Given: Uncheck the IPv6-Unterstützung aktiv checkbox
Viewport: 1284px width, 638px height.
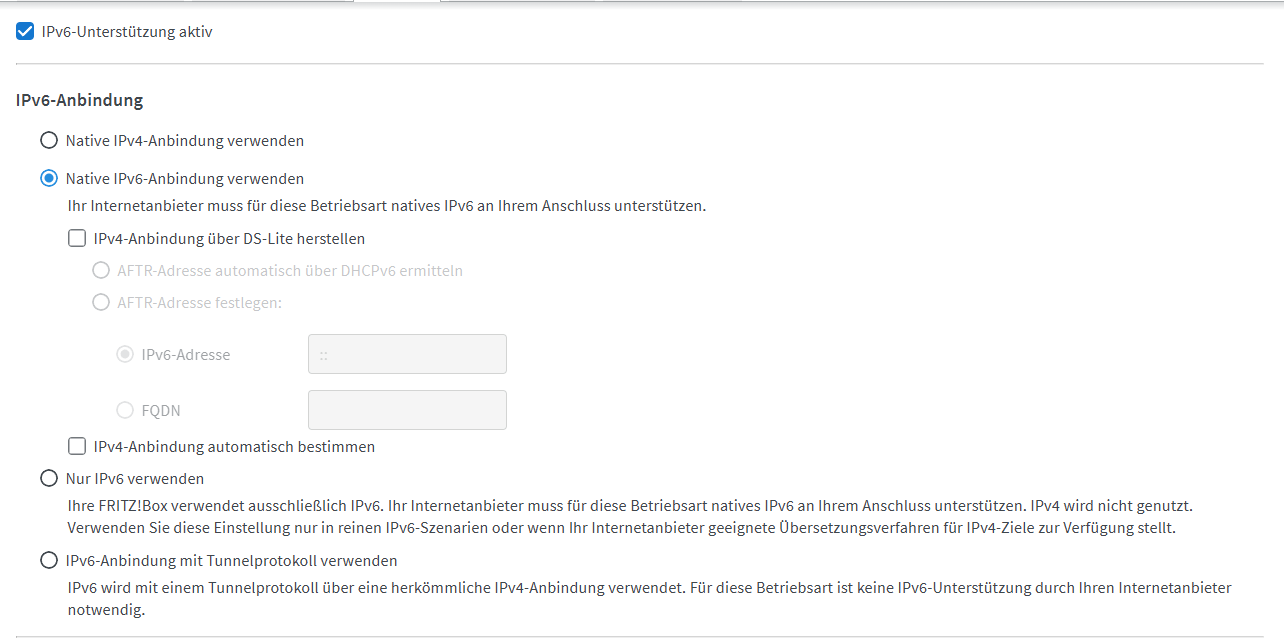Looking at the screenshot, I should (26, 32).
